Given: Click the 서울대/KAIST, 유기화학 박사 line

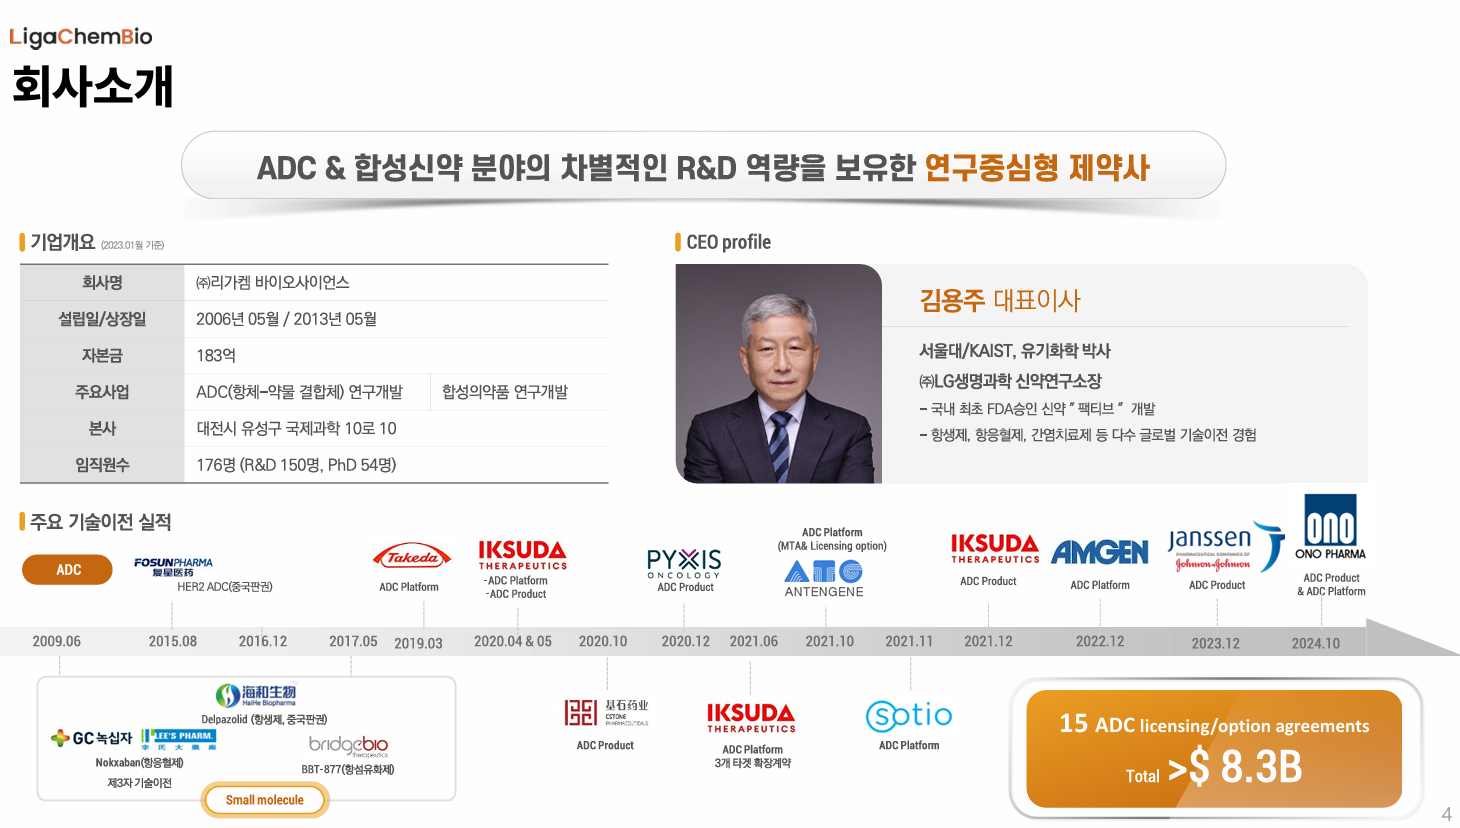Looking at the screenshot, I should 1015,351.
